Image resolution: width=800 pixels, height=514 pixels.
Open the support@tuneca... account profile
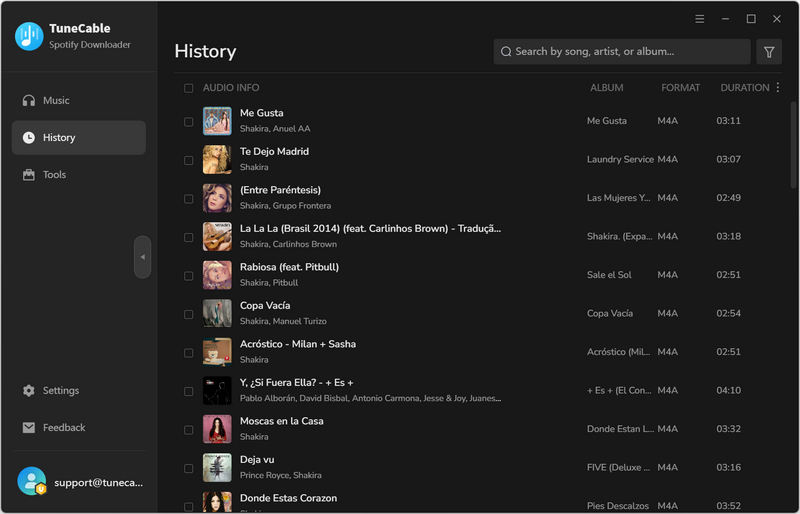coord(81,482)
